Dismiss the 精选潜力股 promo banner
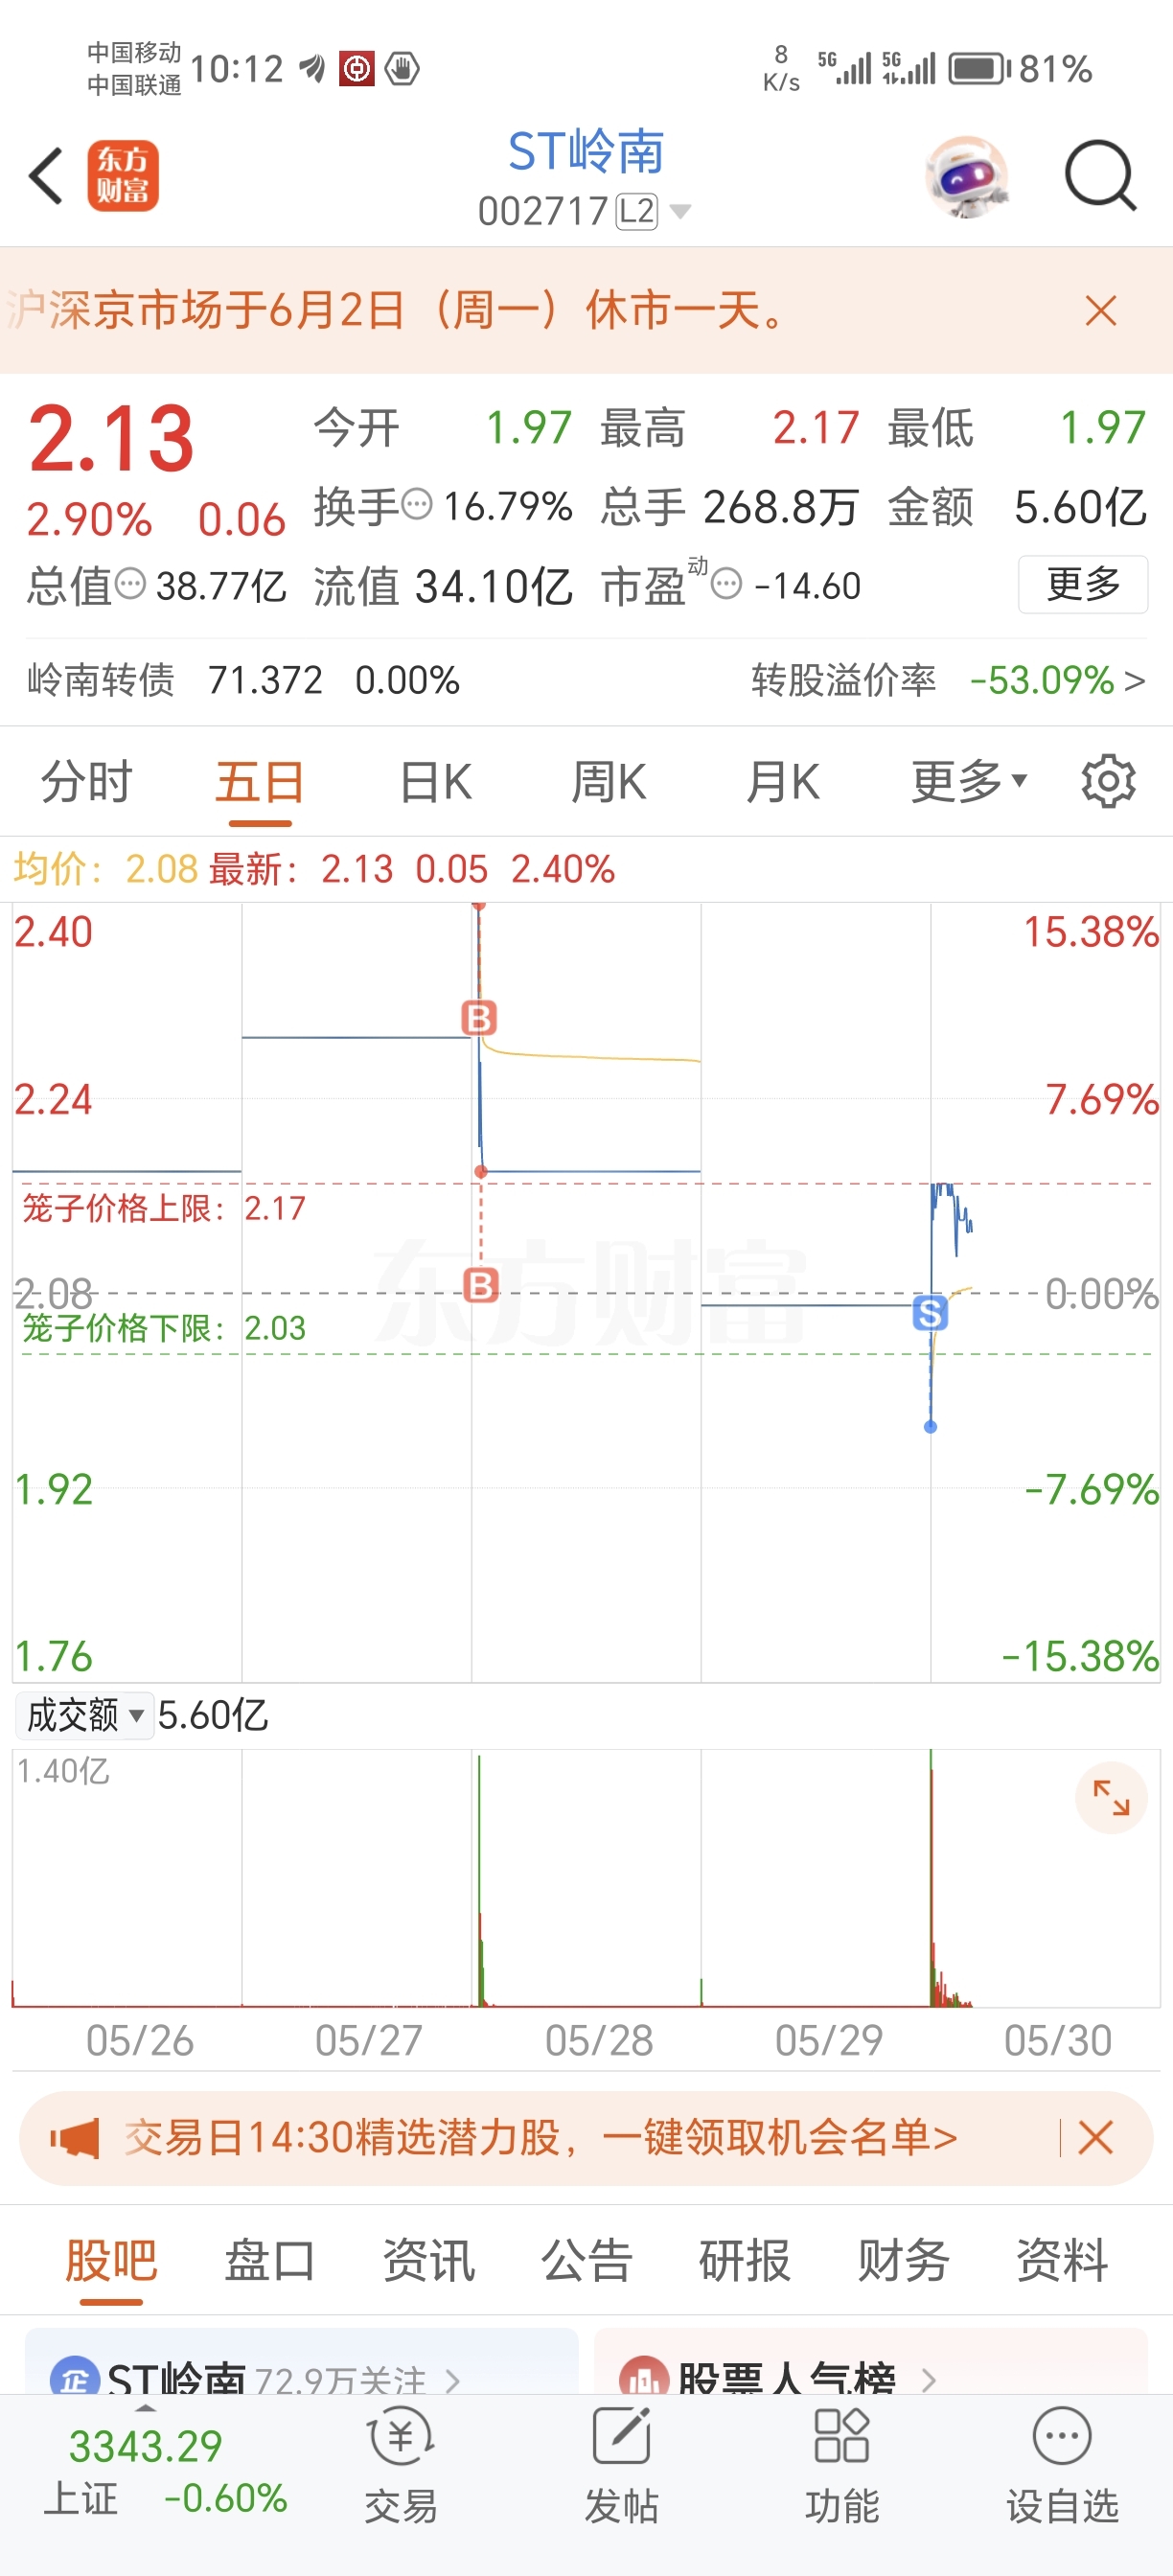The image size is (1173, 2576). 1096,2138
